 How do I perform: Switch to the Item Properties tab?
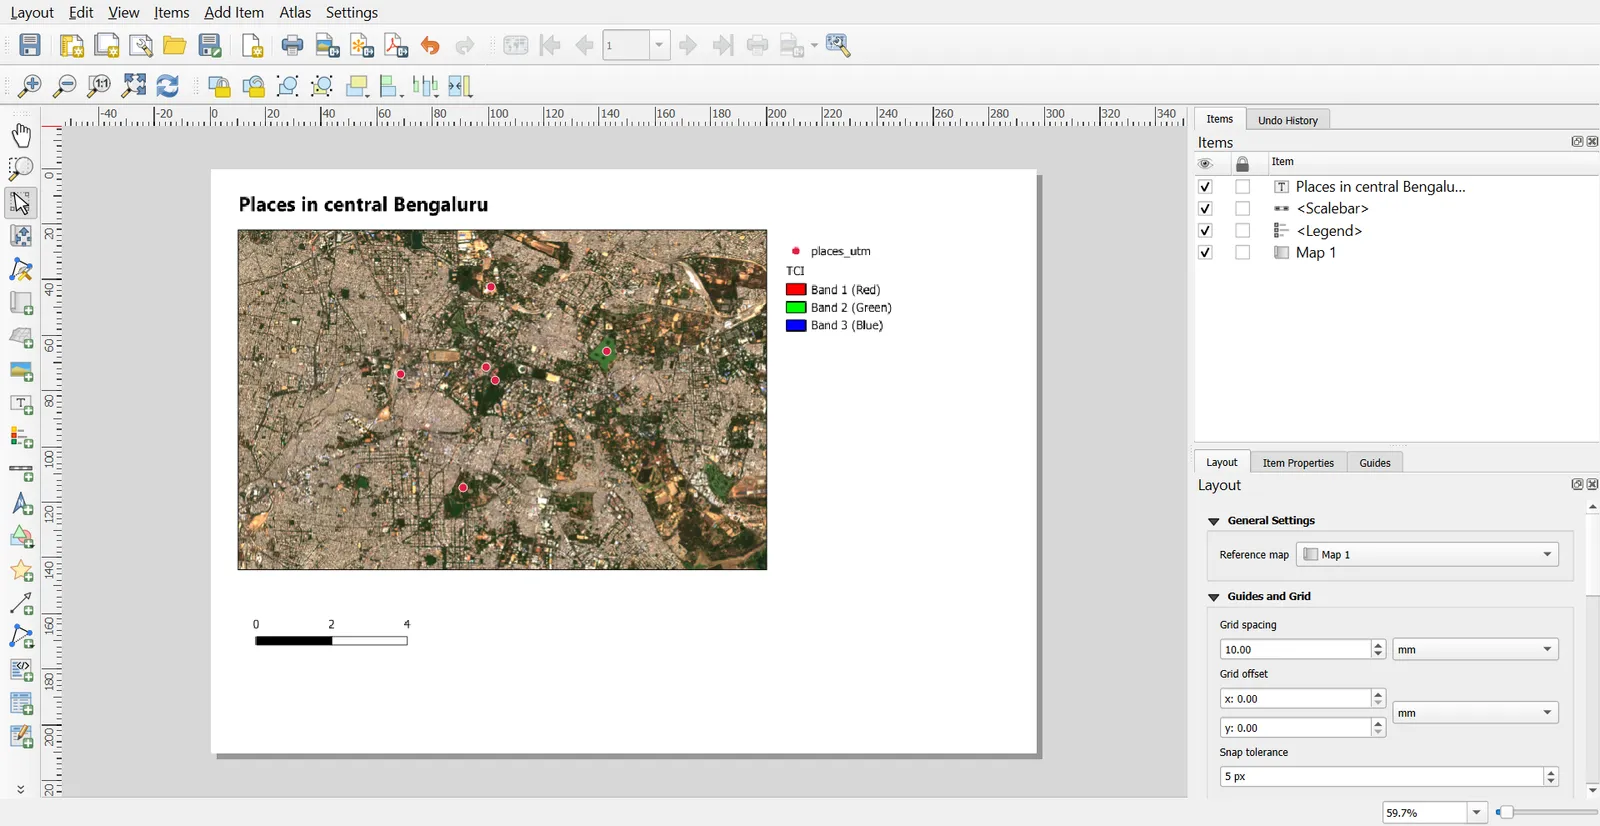coord(1298,462)
